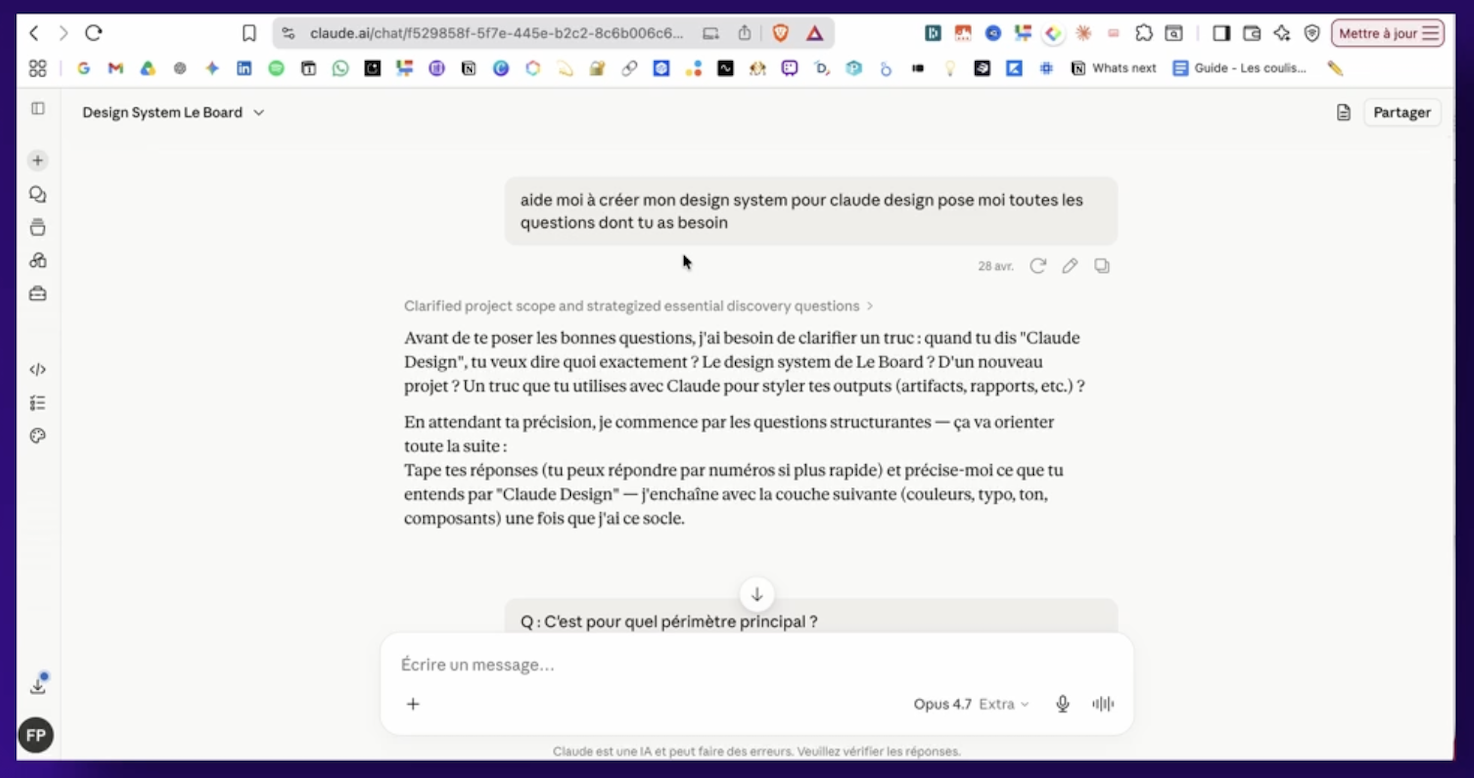Open the LinkedIn bookmark
This screenshot has height=778, width=1474.
244,68
